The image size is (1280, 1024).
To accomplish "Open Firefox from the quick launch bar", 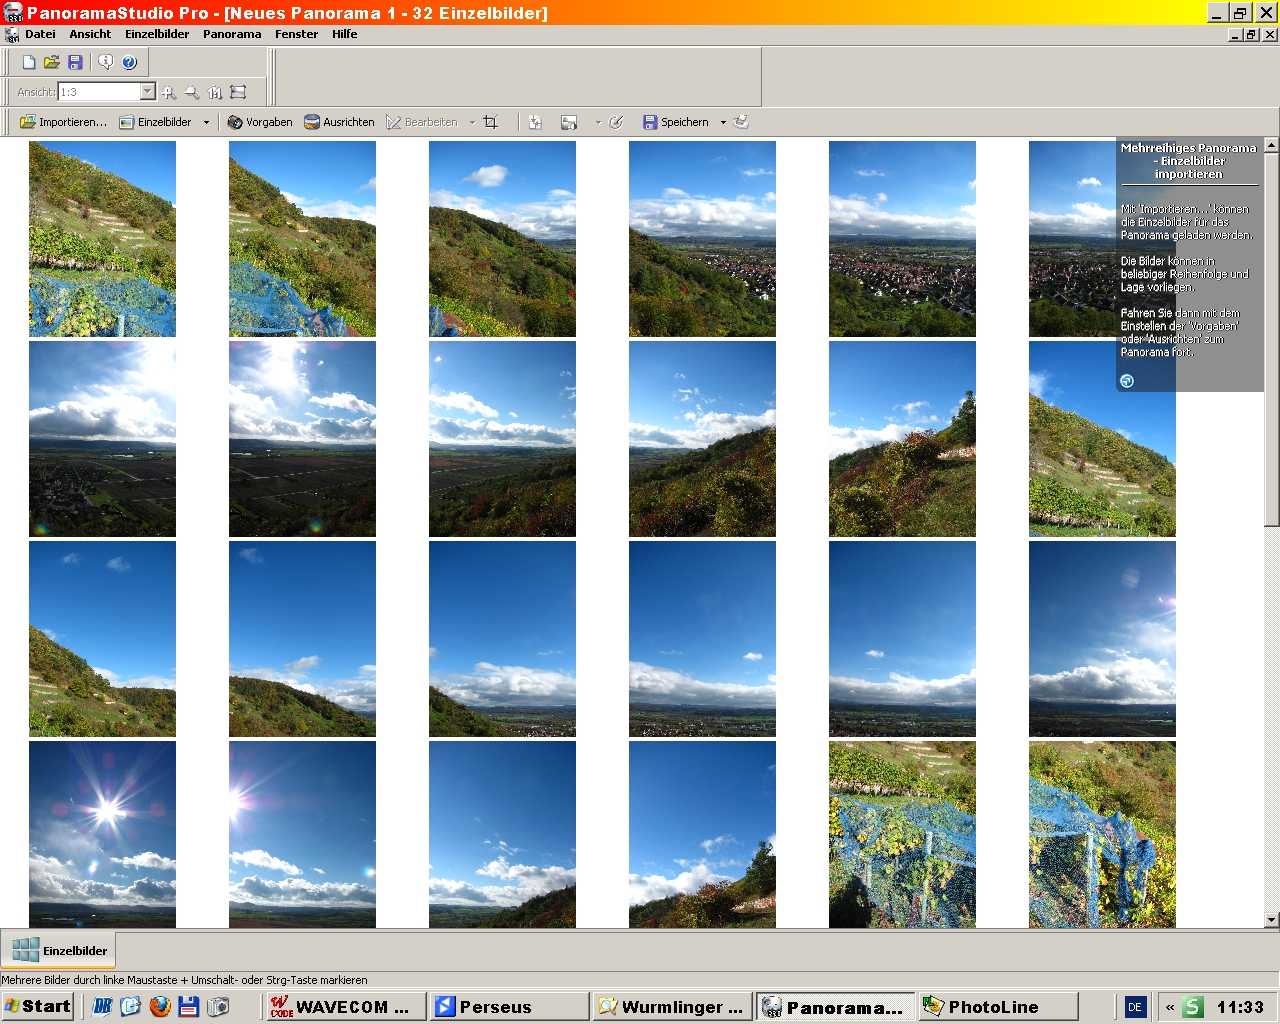I will click(160, 1006).
